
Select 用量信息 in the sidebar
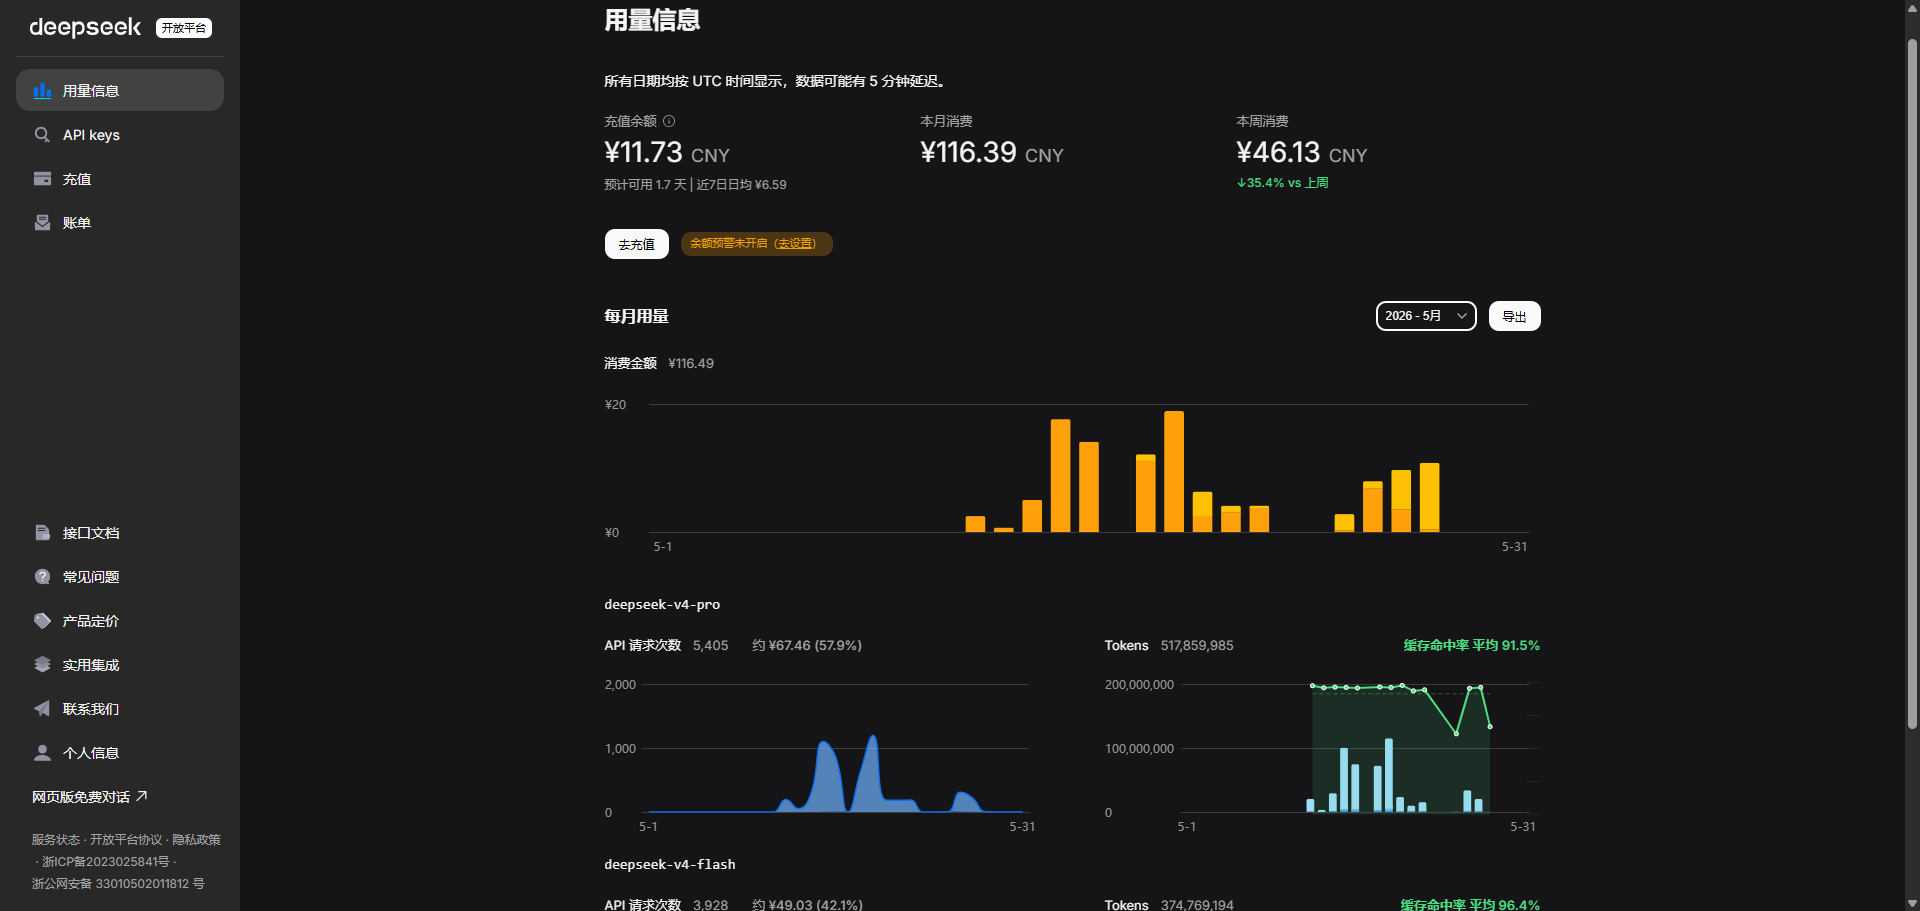click(120, 90)
